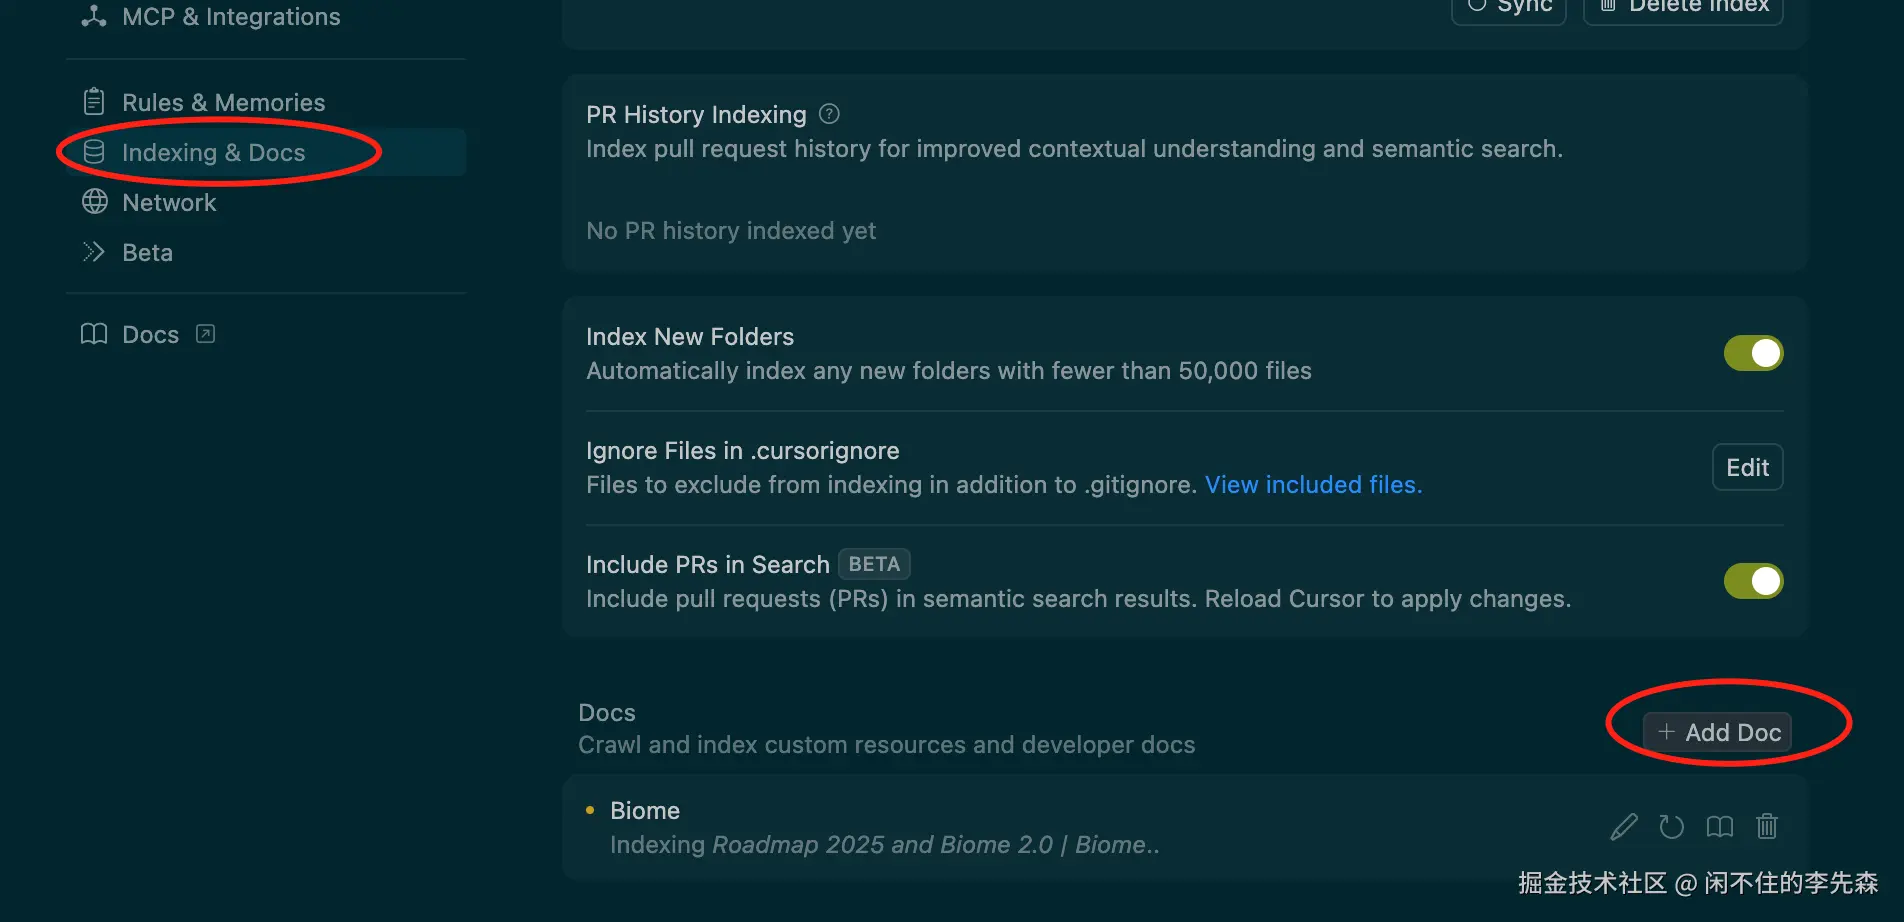Click the database icon for Indexing & Docs

coord(94,152)
